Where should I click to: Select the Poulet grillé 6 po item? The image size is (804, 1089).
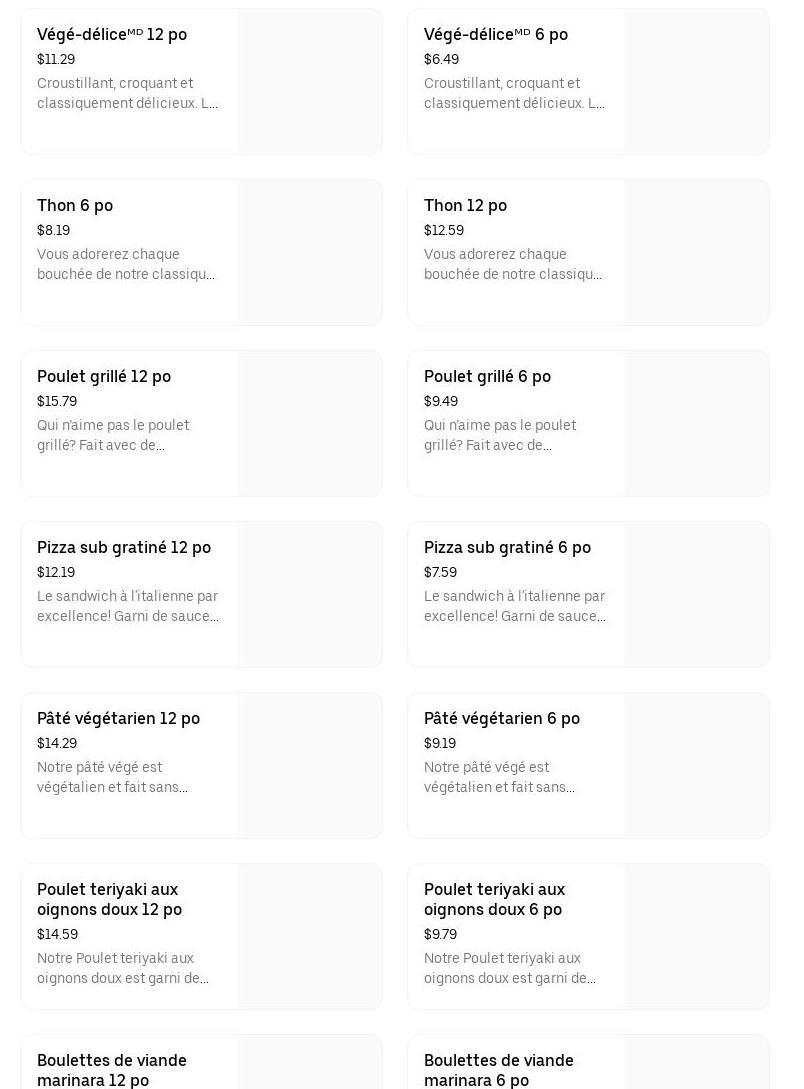[488, 377]
